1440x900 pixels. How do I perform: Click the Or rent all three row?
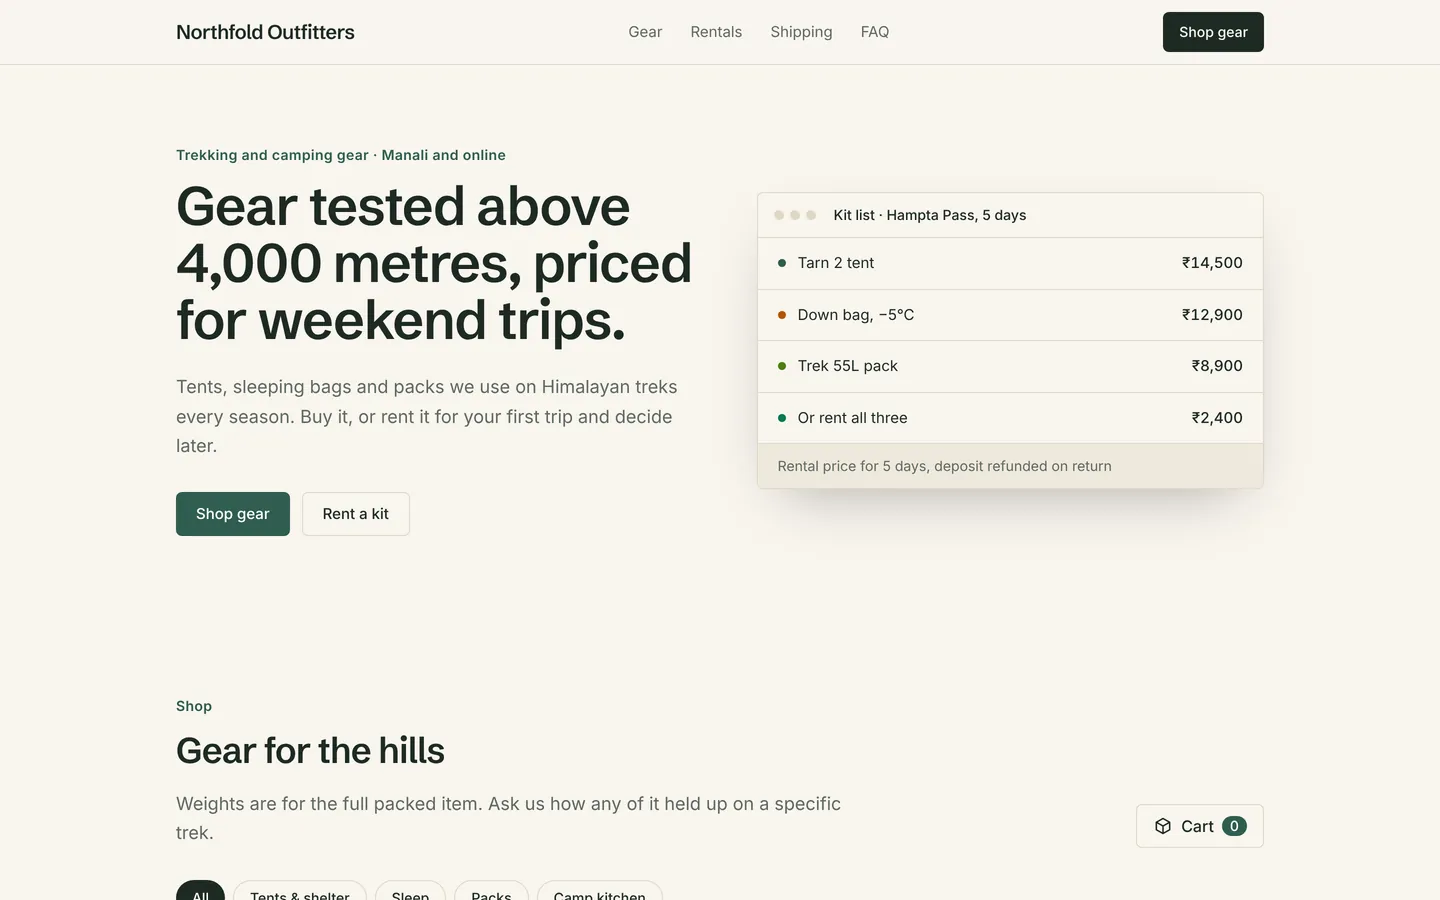pos(1010,418)
